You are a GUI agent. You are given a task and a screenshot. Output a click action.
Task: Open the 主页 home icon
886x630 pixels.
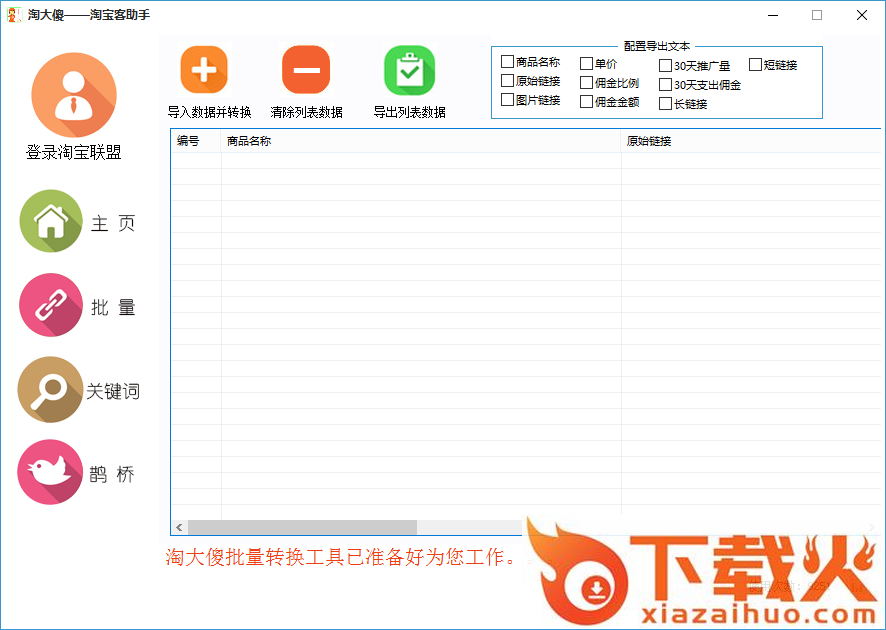click(51, 221)
